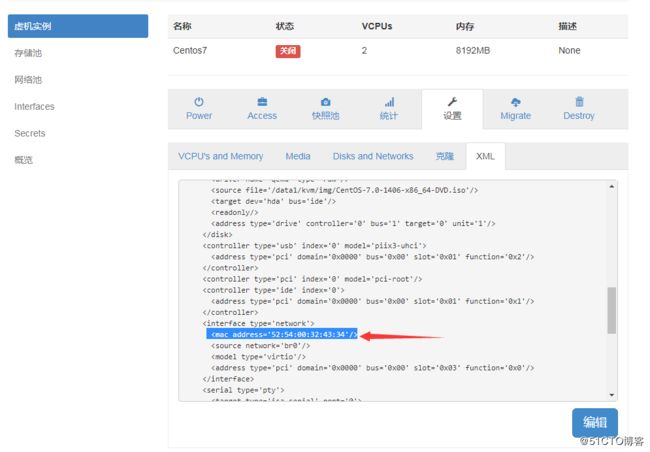Click the 8192MB memory value
Image resolution: width=650 pixels, height=452 pixels.
click(x=473, y=51)
